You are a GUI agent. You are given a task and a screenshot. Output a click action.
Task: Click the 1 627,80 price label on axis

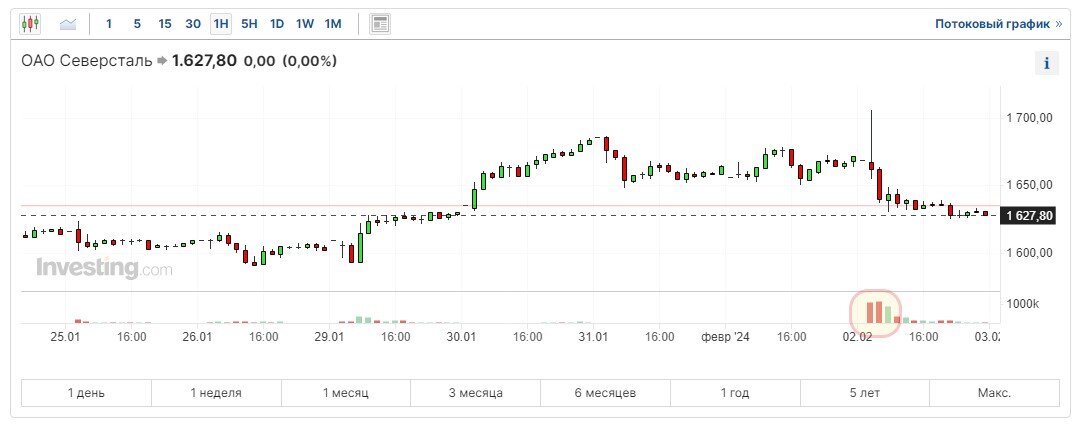tap(1029, 216)
